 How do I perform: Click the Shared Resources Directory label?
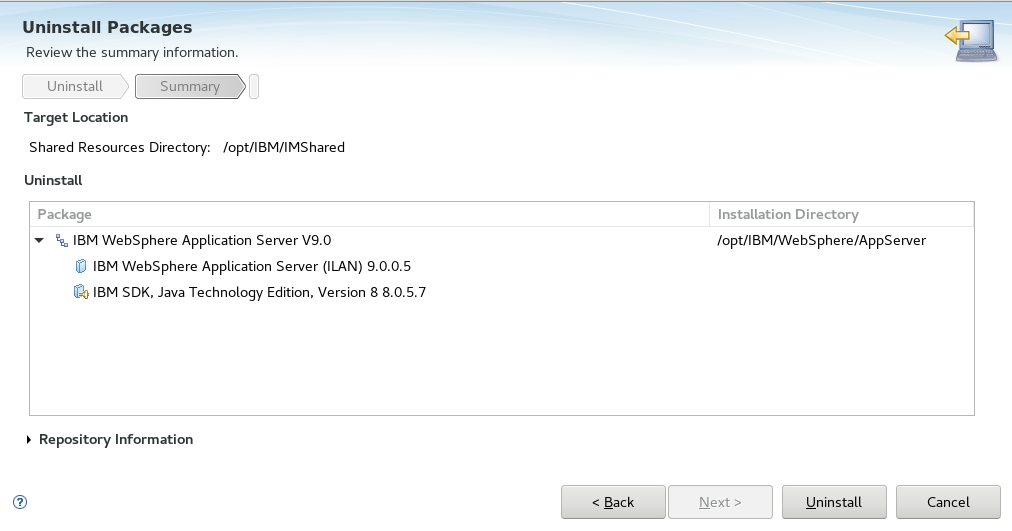(119, 147)
